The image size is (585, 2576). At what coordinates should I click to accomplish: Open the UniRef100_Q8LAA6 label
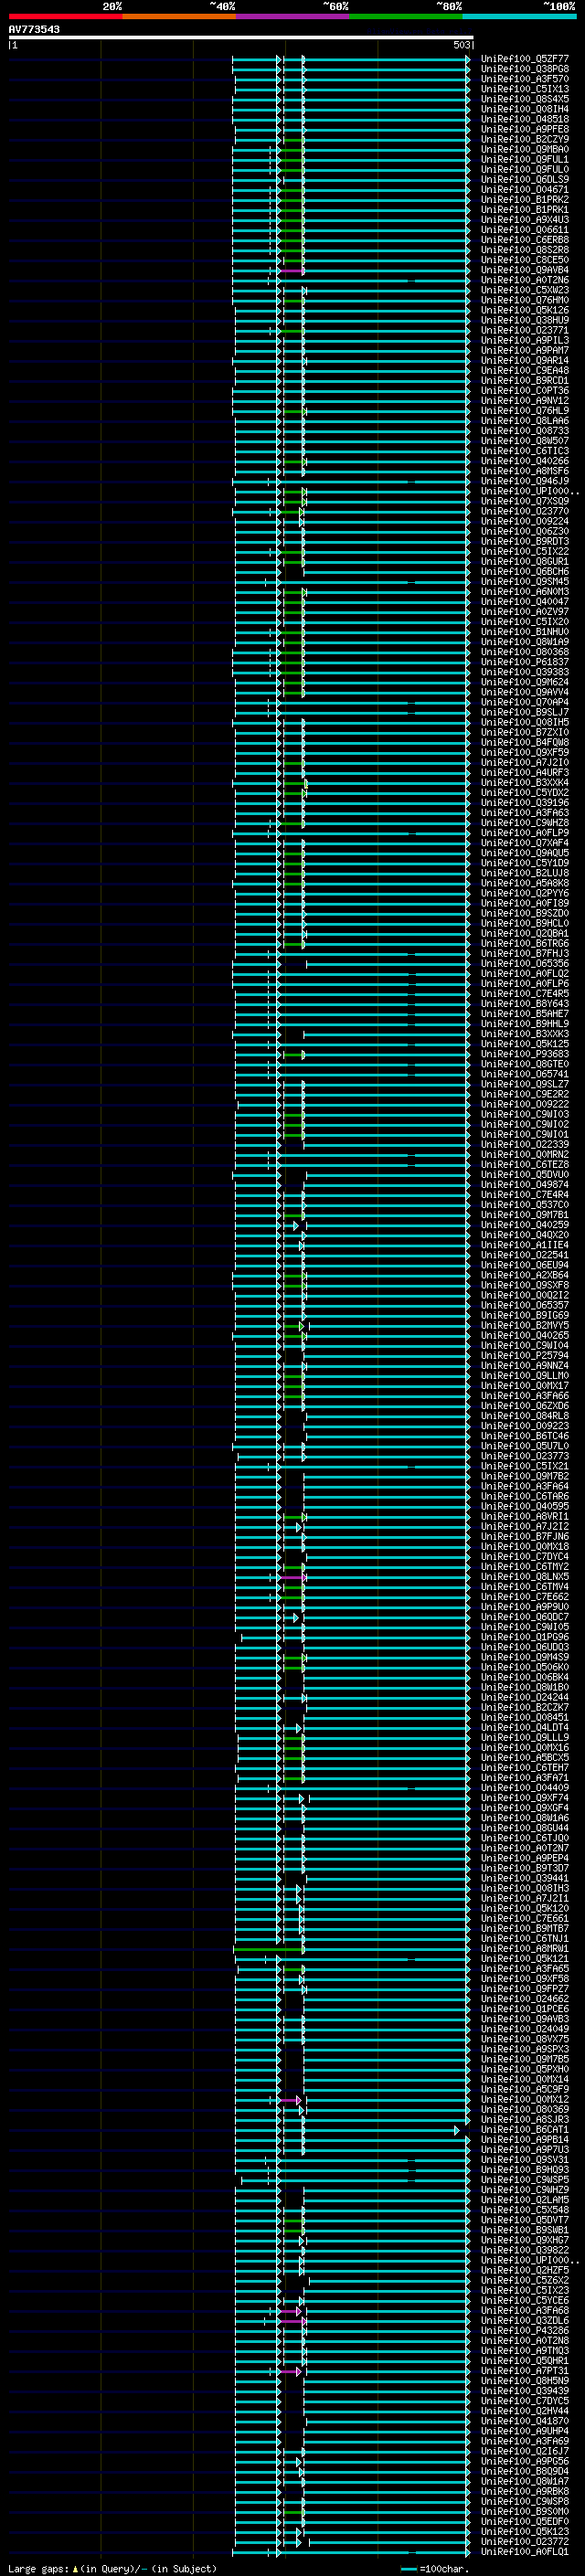click(525, 421)
